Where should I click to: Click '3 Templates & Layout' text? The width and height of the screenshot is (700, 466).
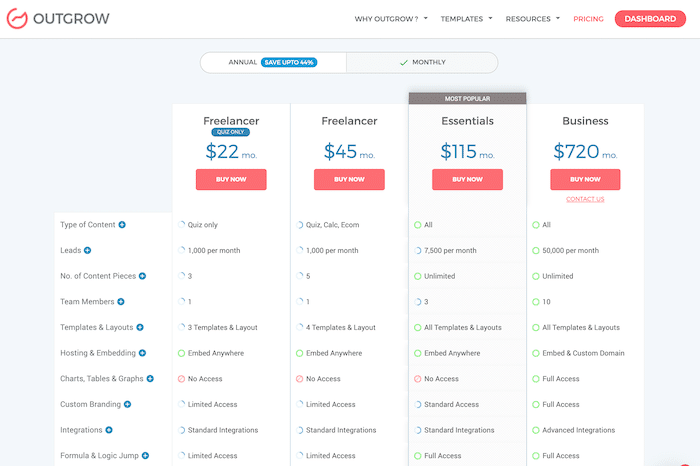tap(222, 328)
